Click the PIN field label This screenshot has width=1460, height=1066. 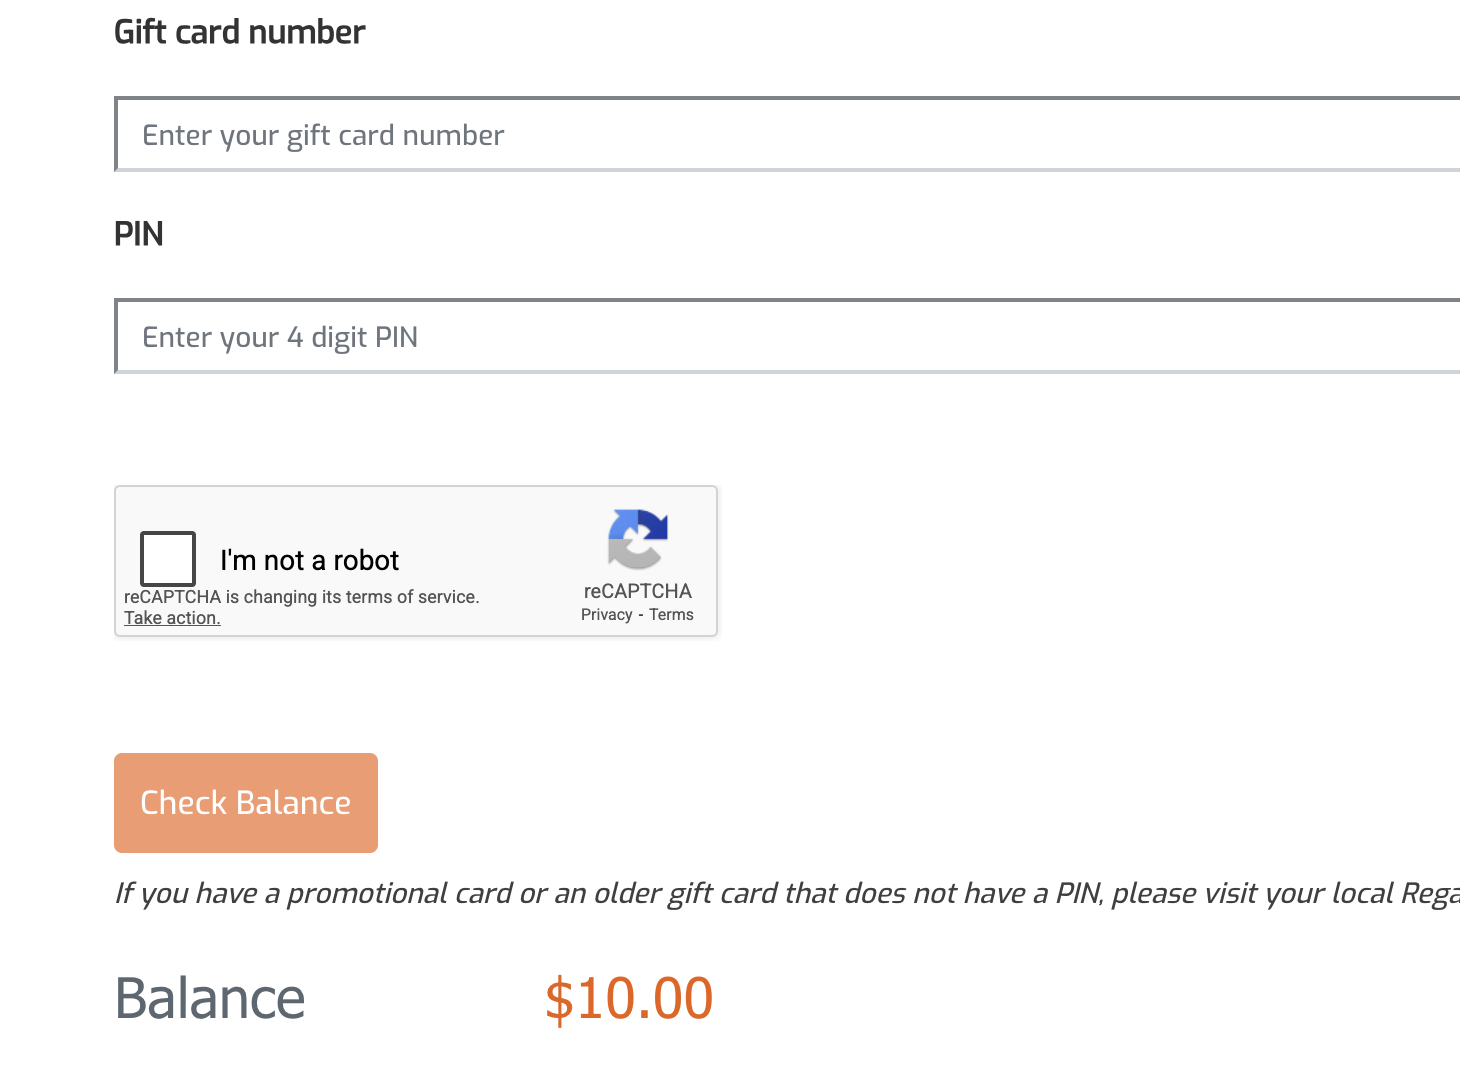[139, 234]
